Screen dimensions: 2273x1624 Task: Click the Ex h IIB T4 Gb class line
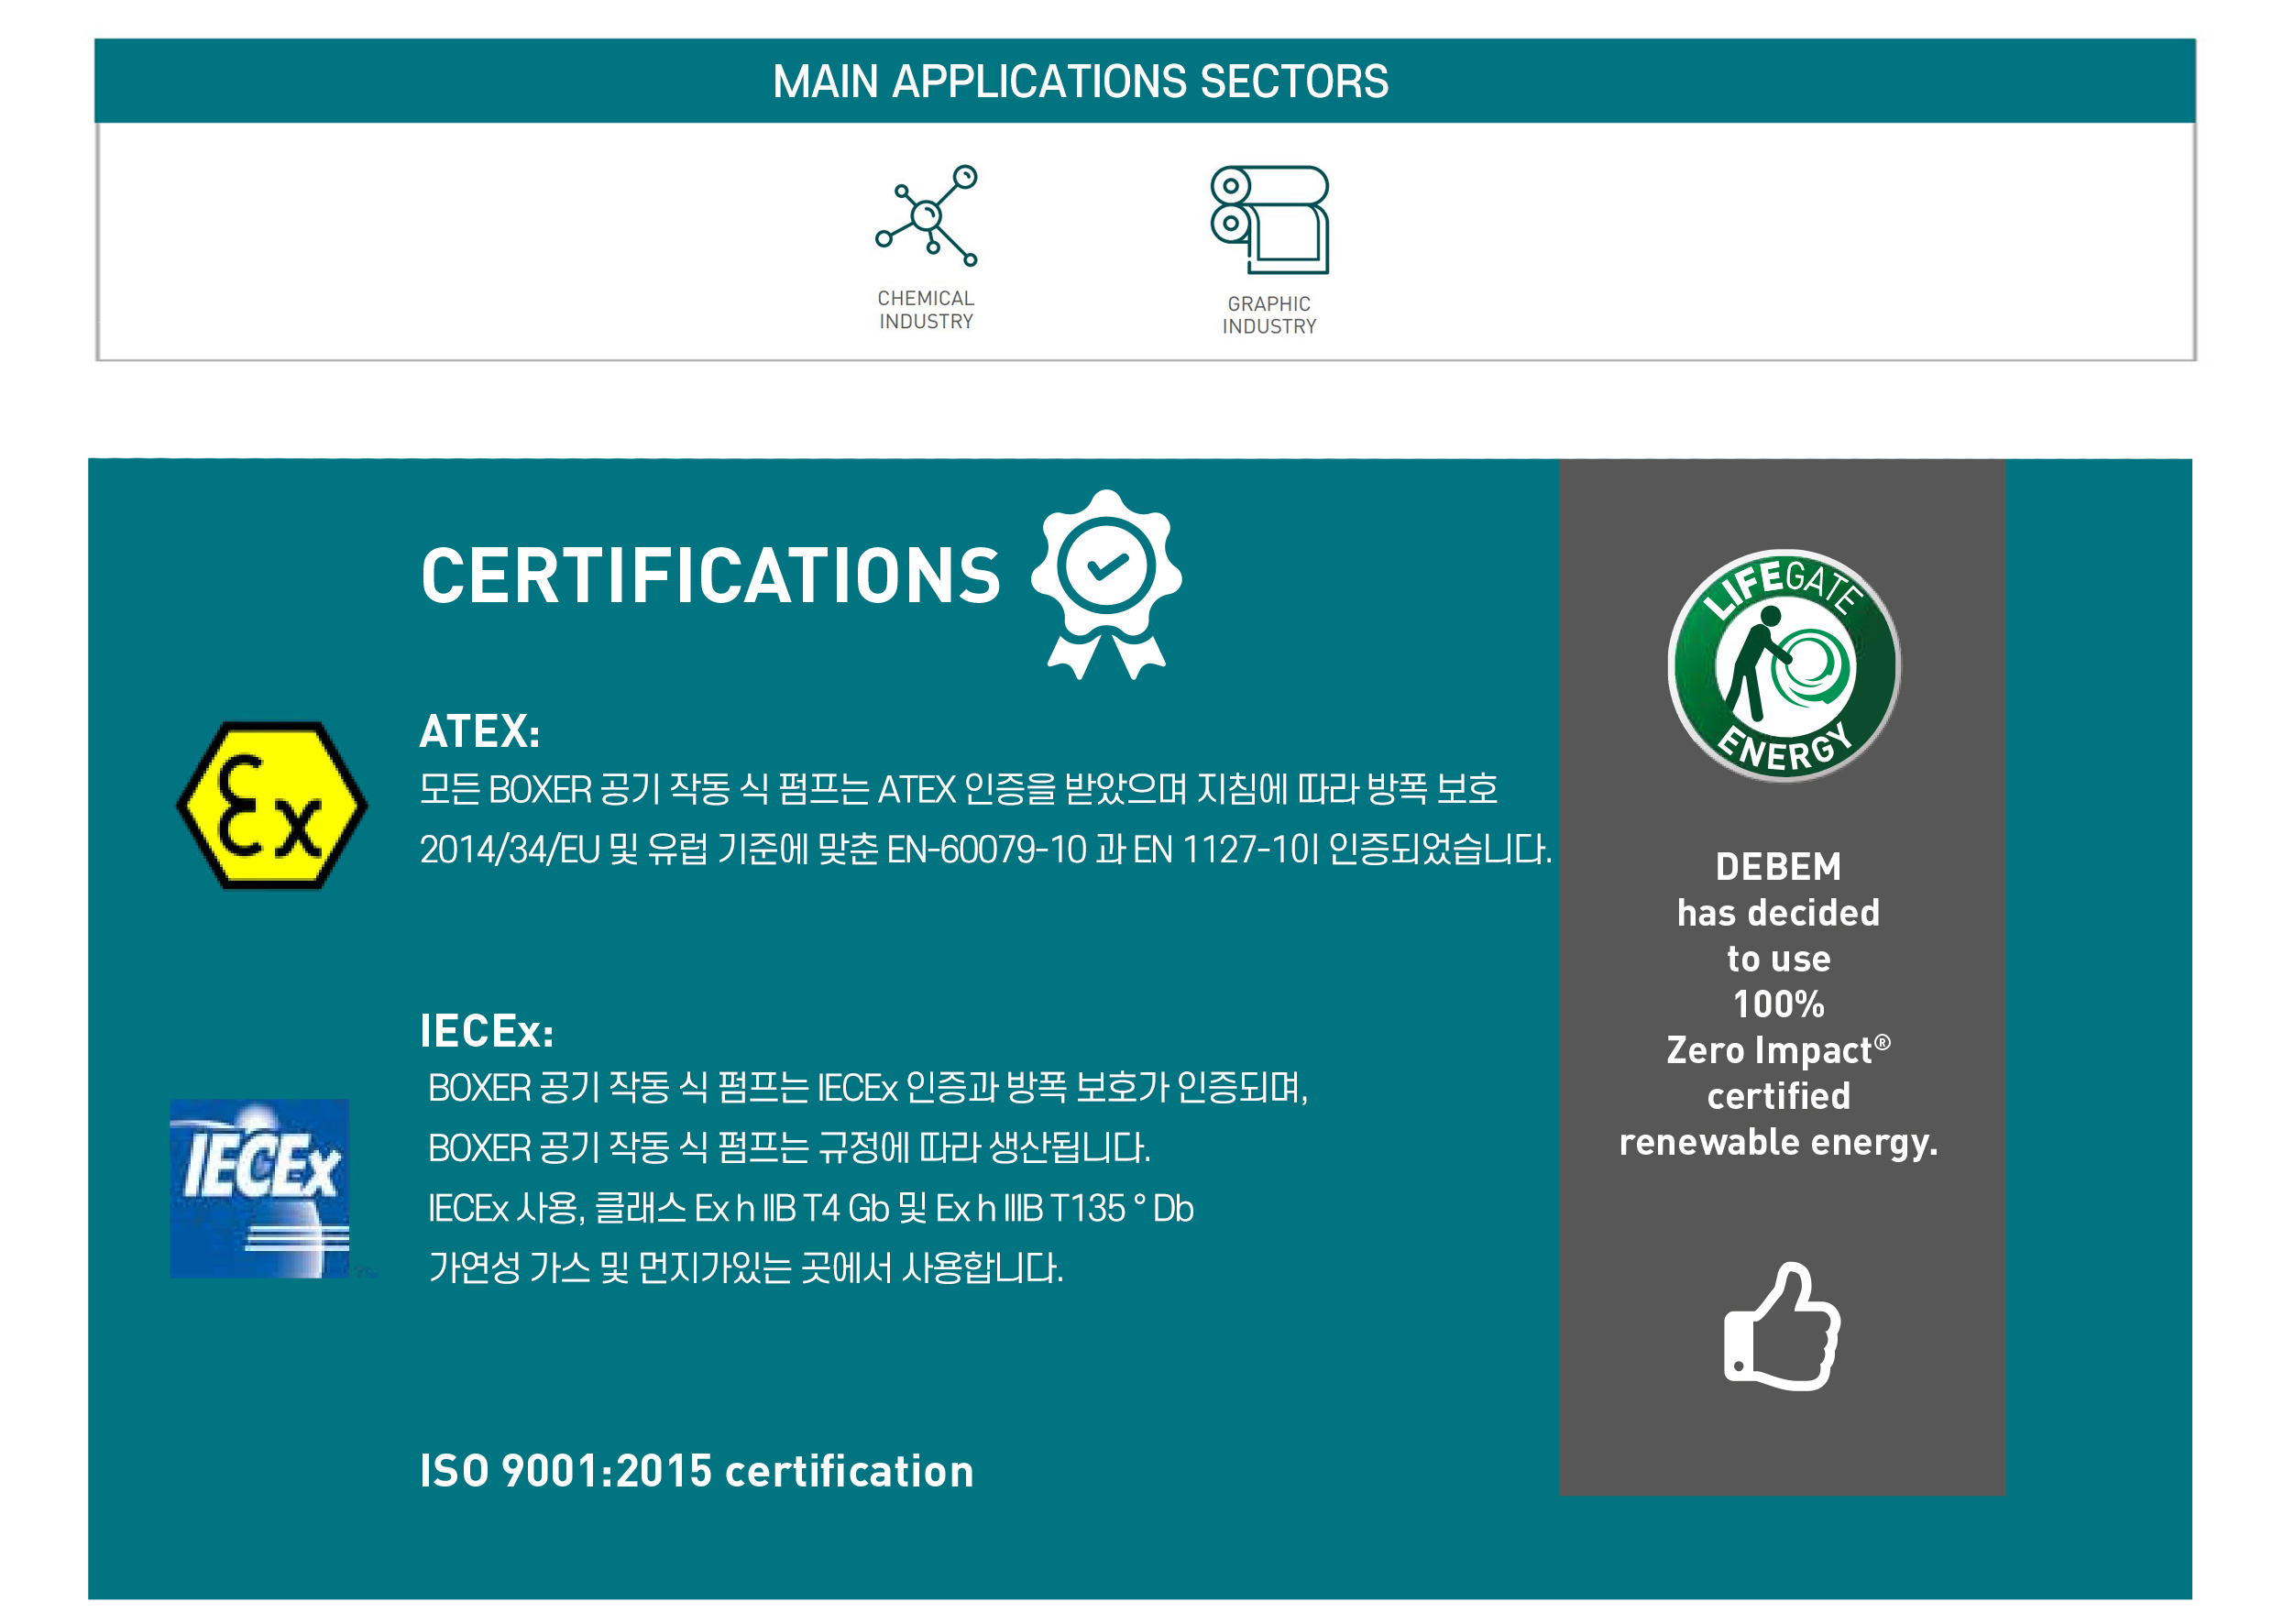click(x=810, y=1208)
